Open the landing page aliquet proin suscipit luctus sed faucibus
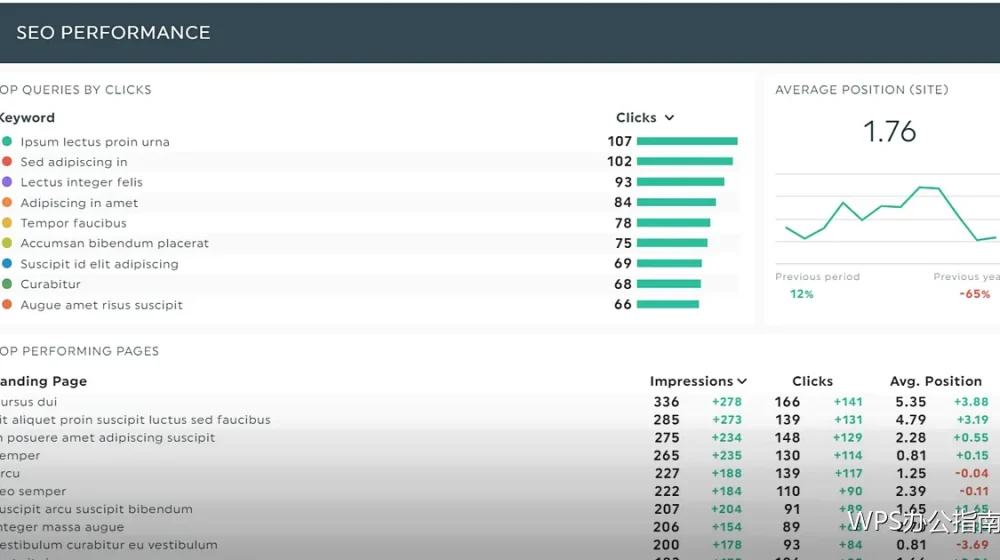 tap(135, 420)
